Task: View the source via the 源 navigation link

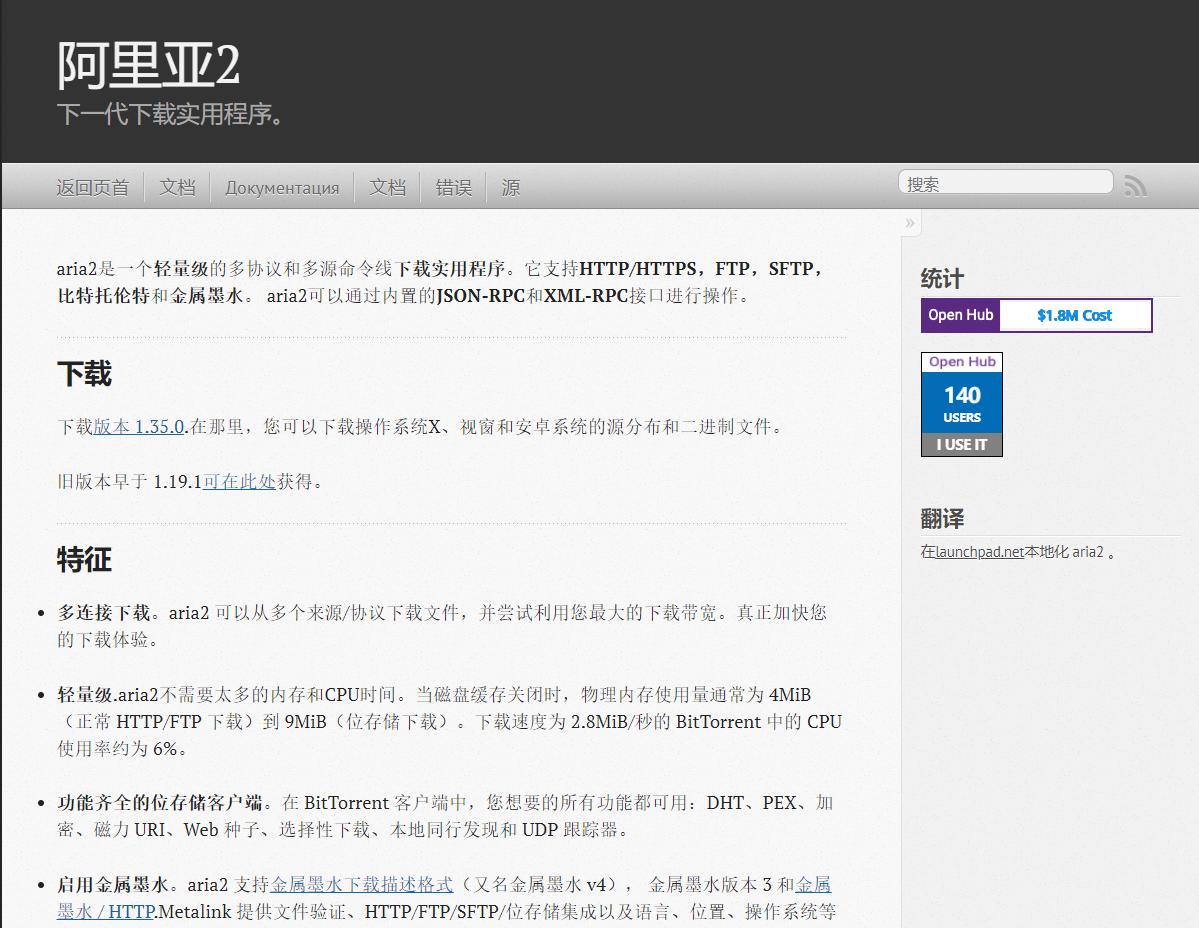Action: [x=509, y=187]
